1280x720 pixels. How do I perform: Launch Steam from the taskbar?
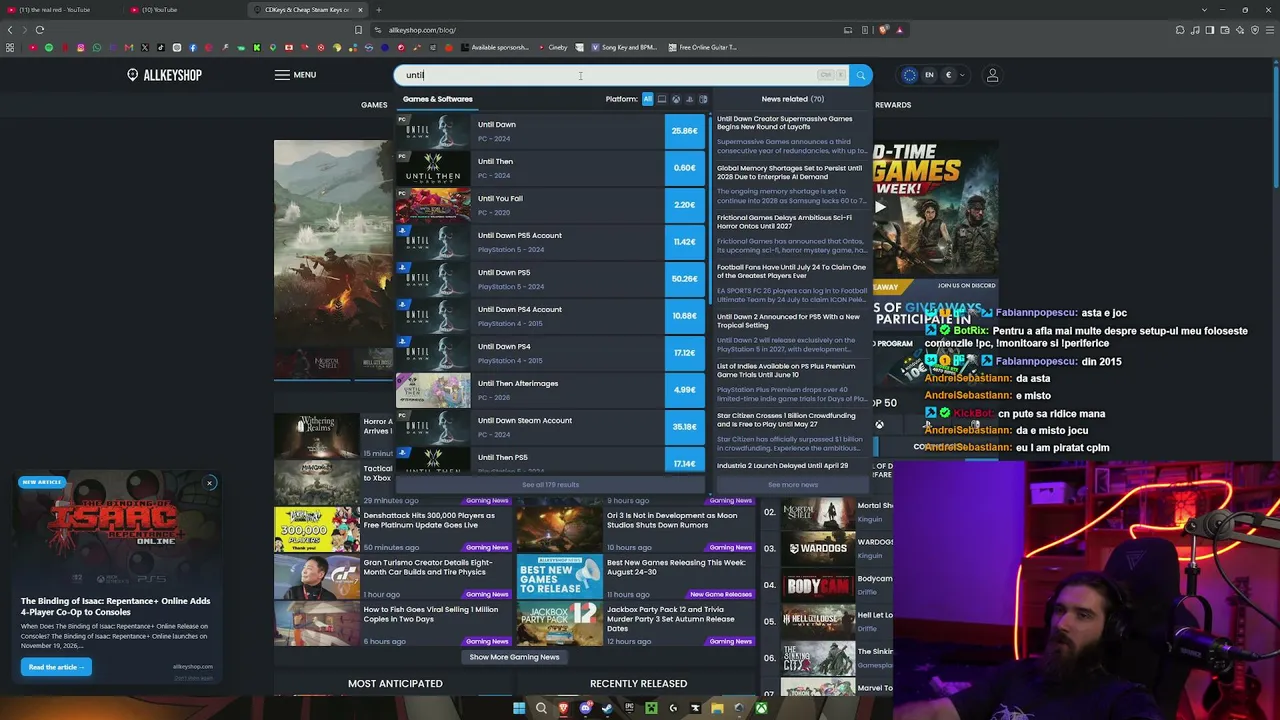coord(607,708)
